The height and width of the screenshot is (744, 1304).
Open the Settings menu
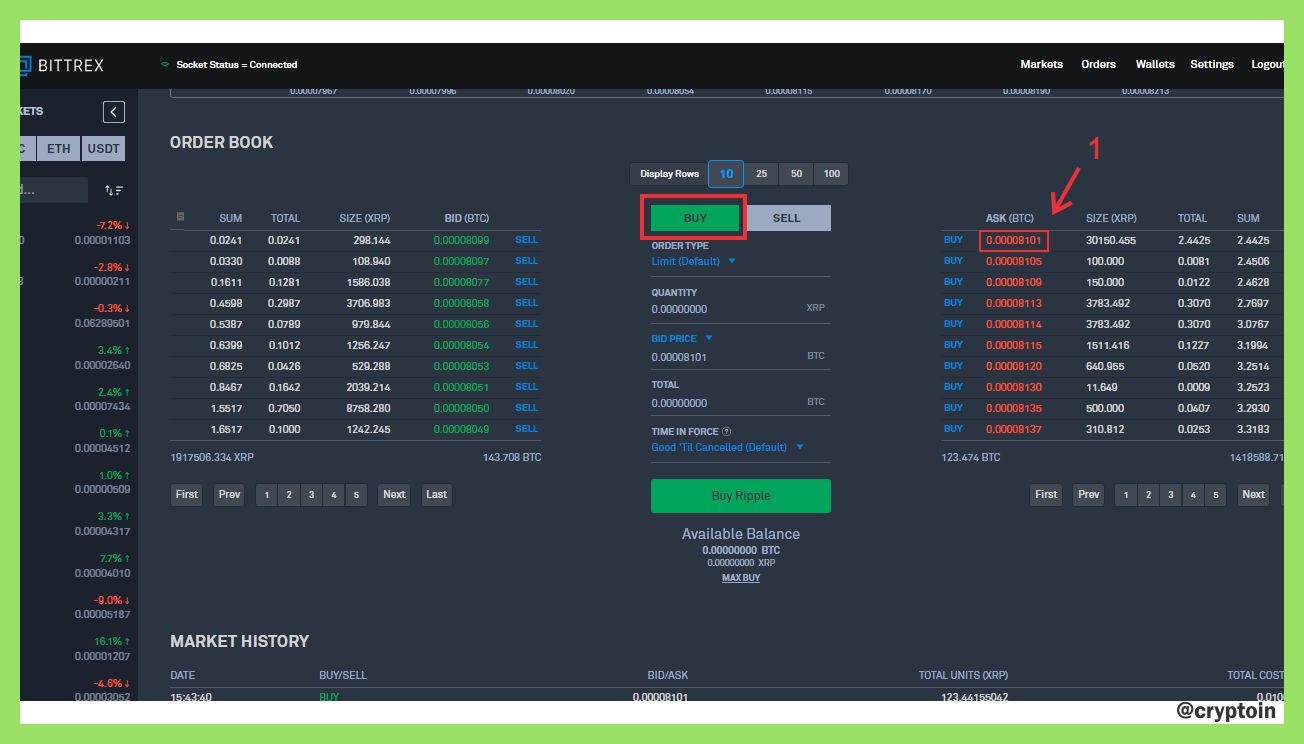click(1212, 64)
